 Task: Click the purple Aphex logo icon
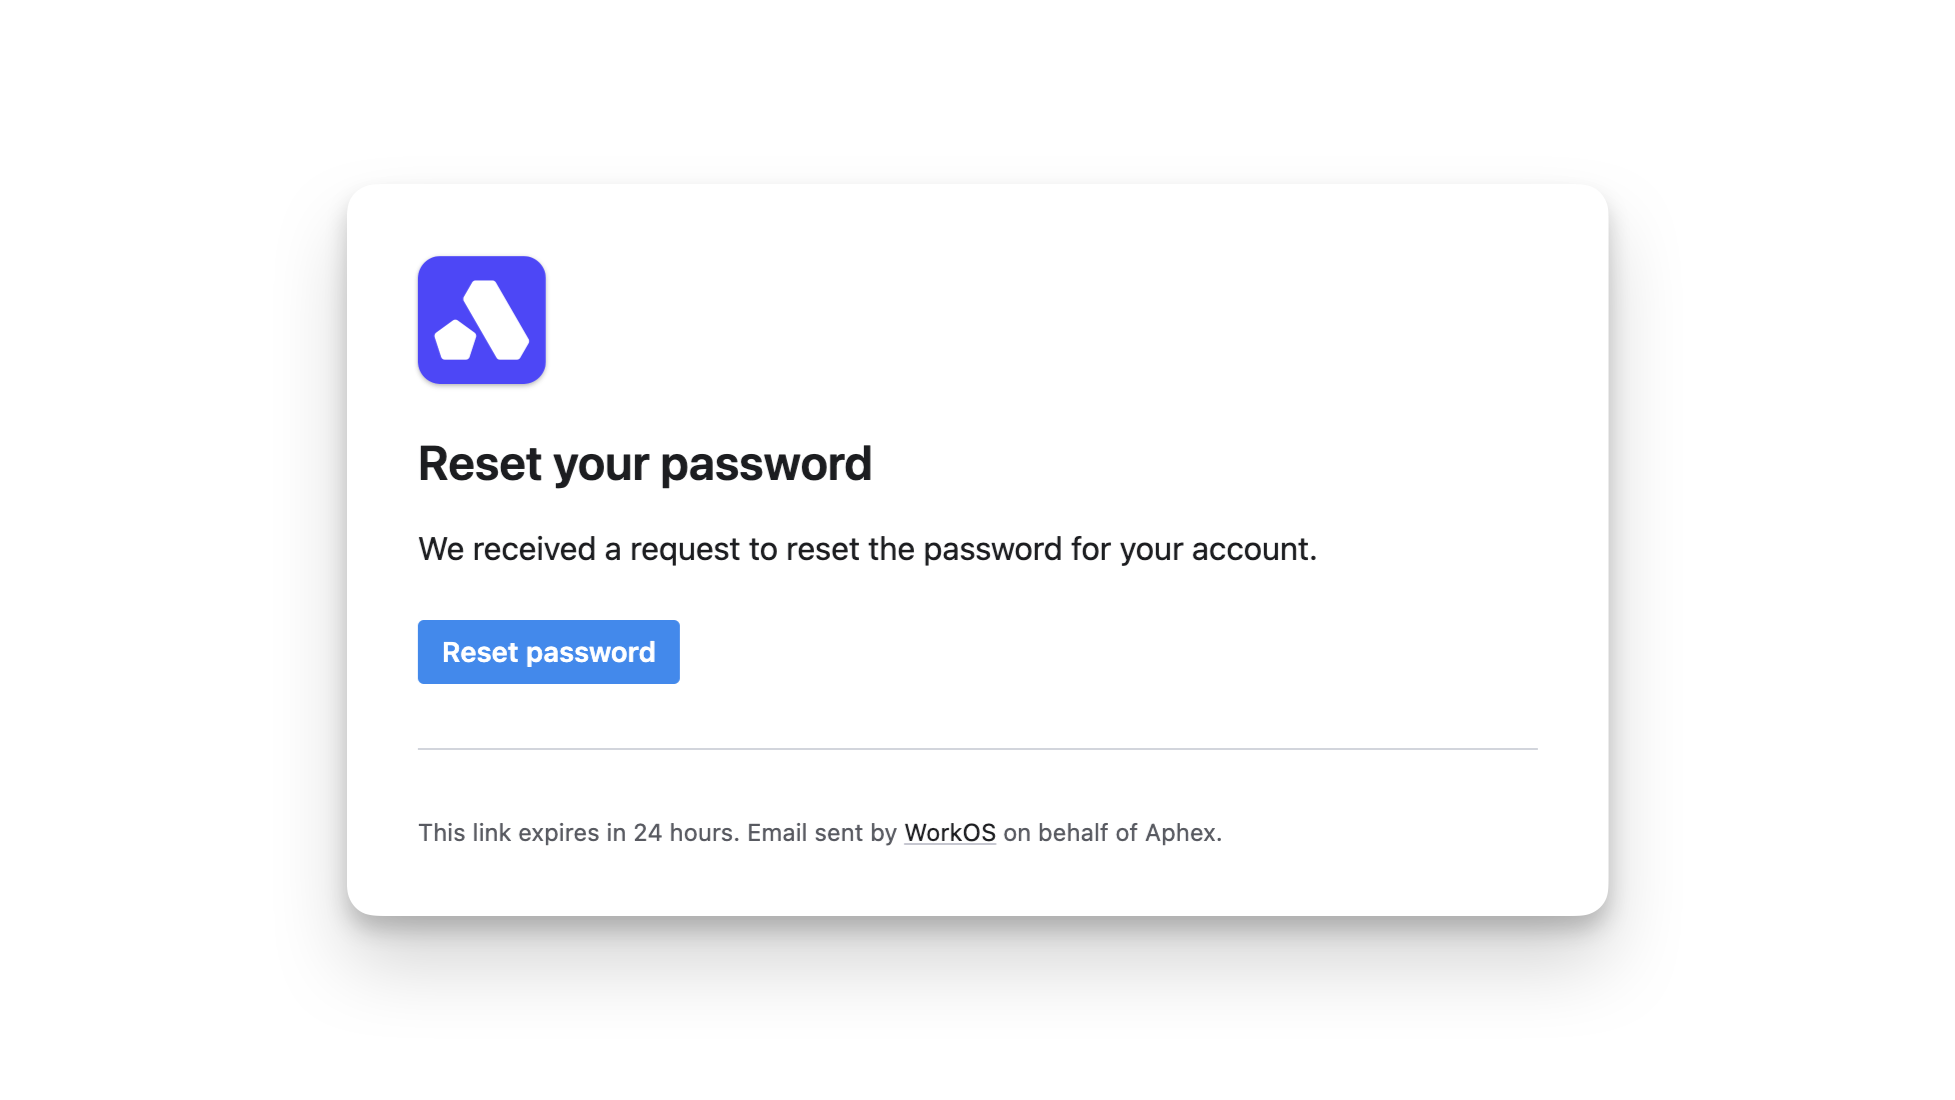481,320
